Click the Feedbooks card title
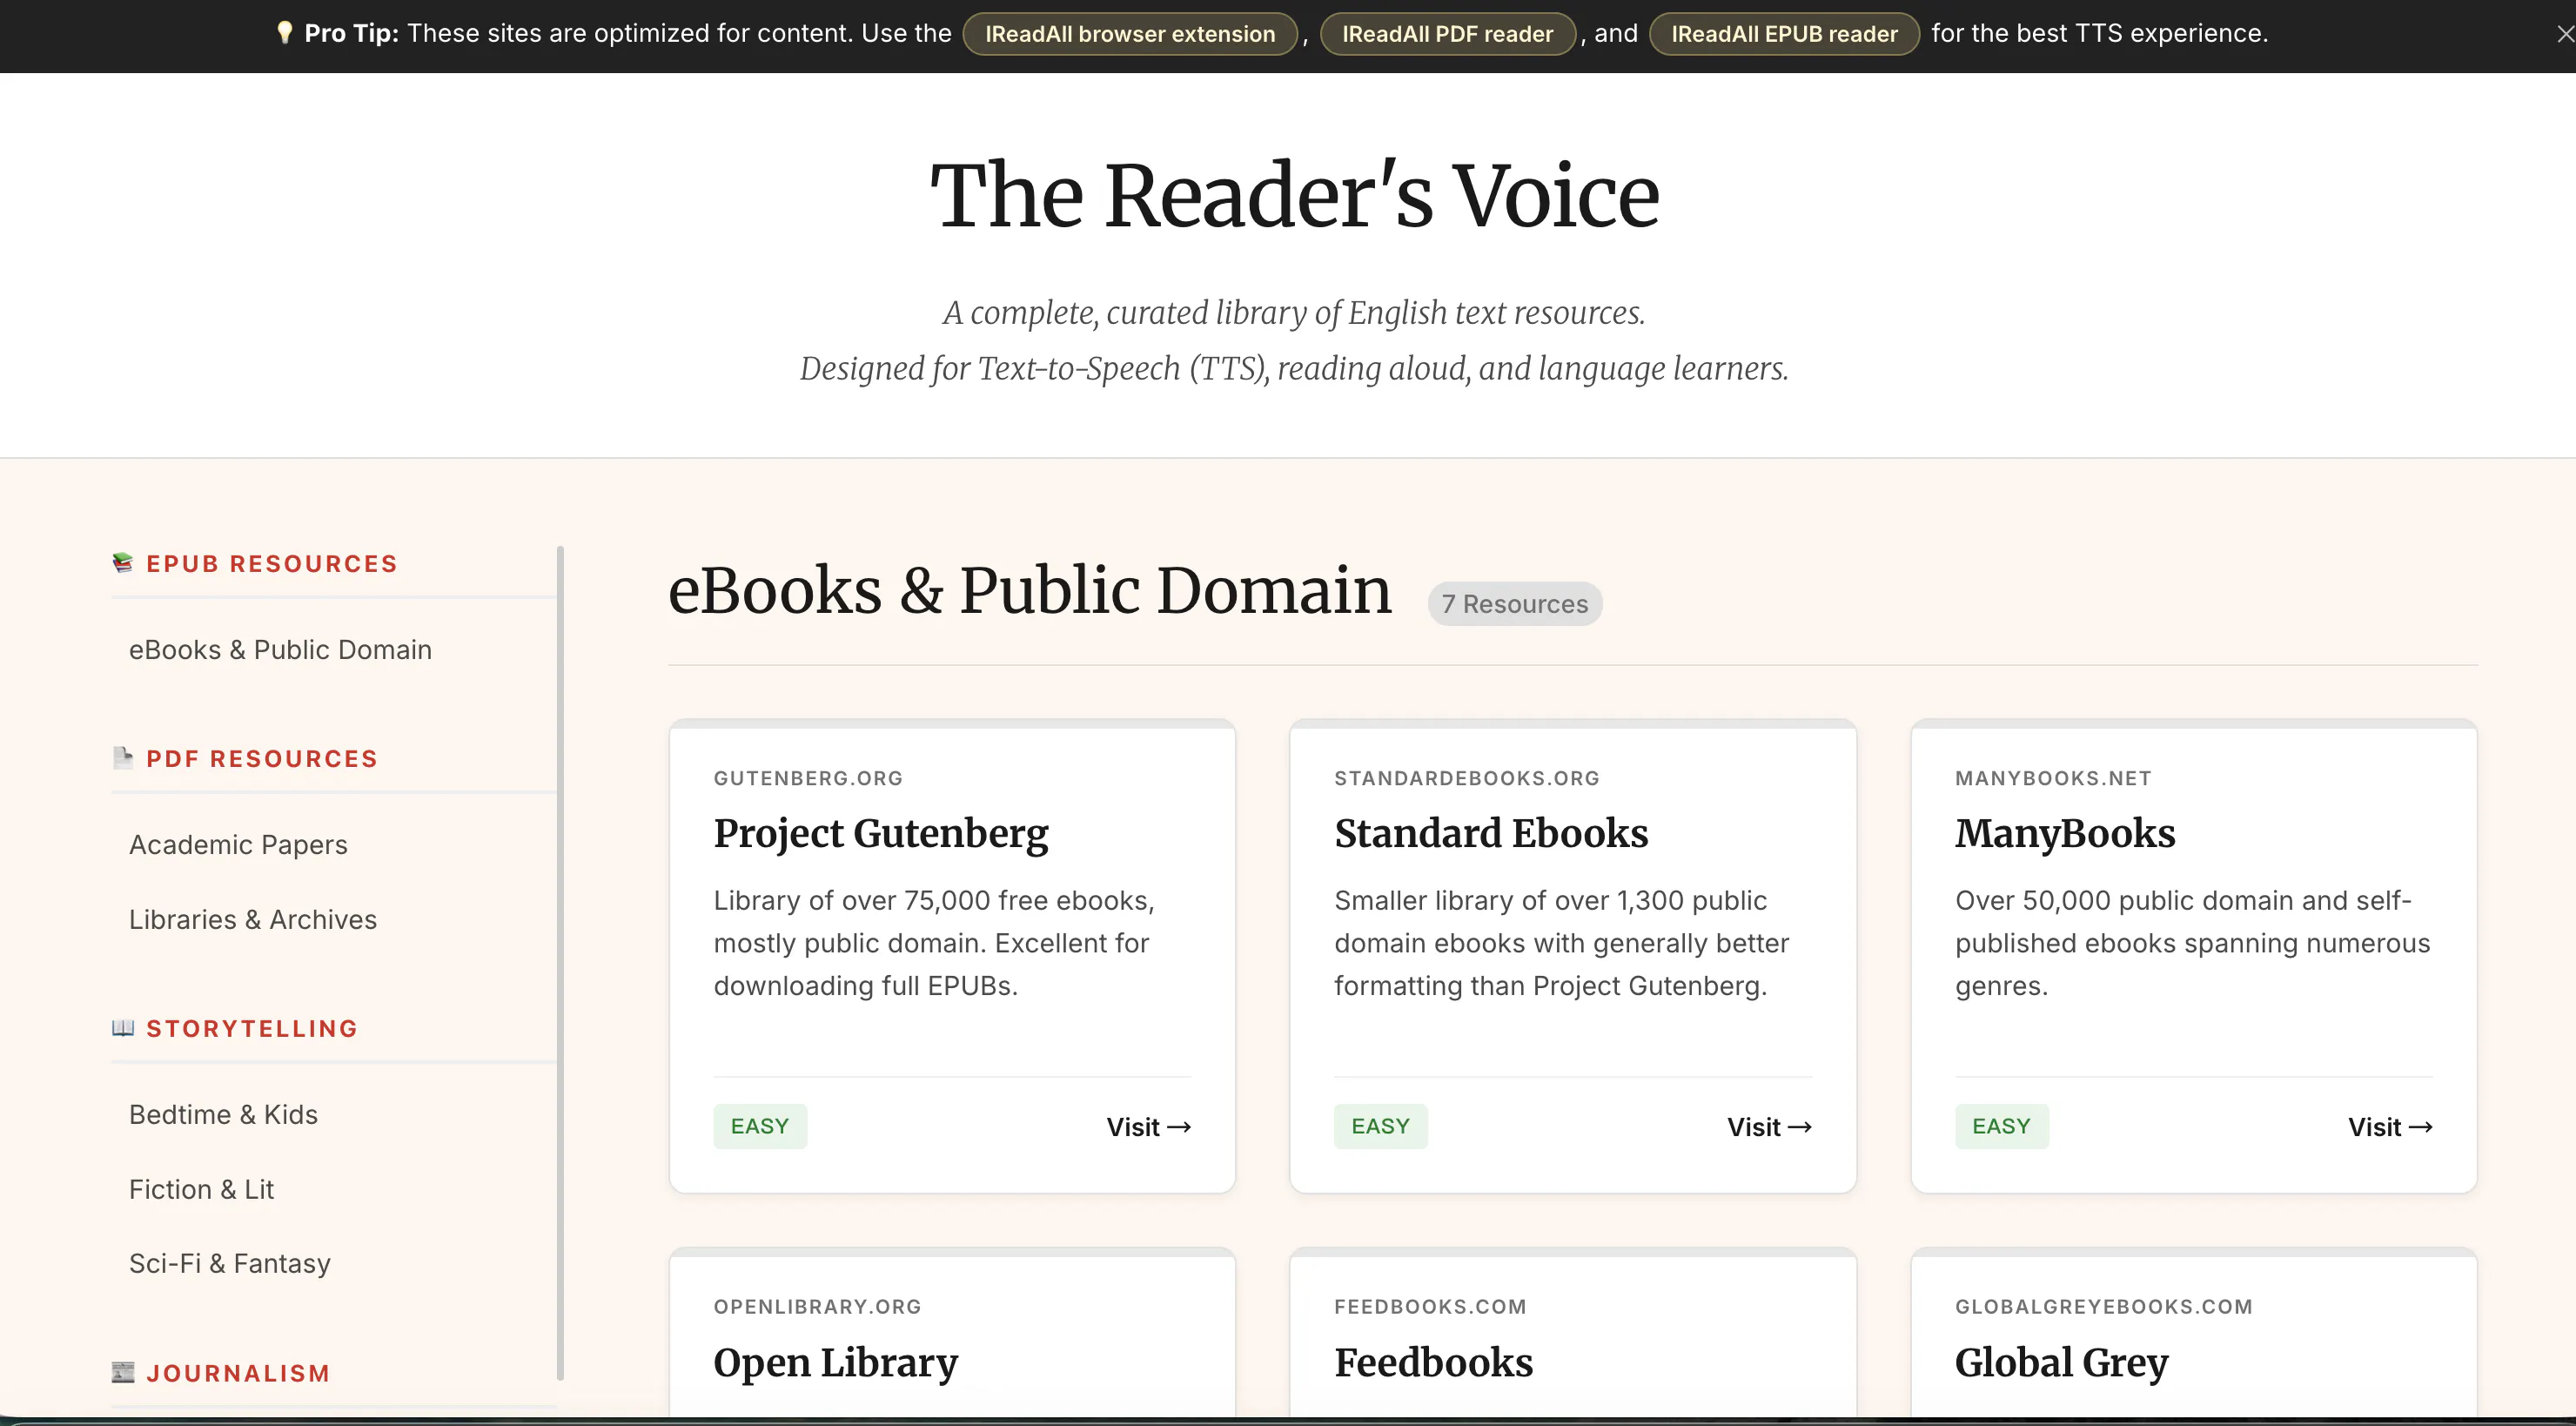Viewport: 2576px width, 1426px height. (x=1433, y=1363)
